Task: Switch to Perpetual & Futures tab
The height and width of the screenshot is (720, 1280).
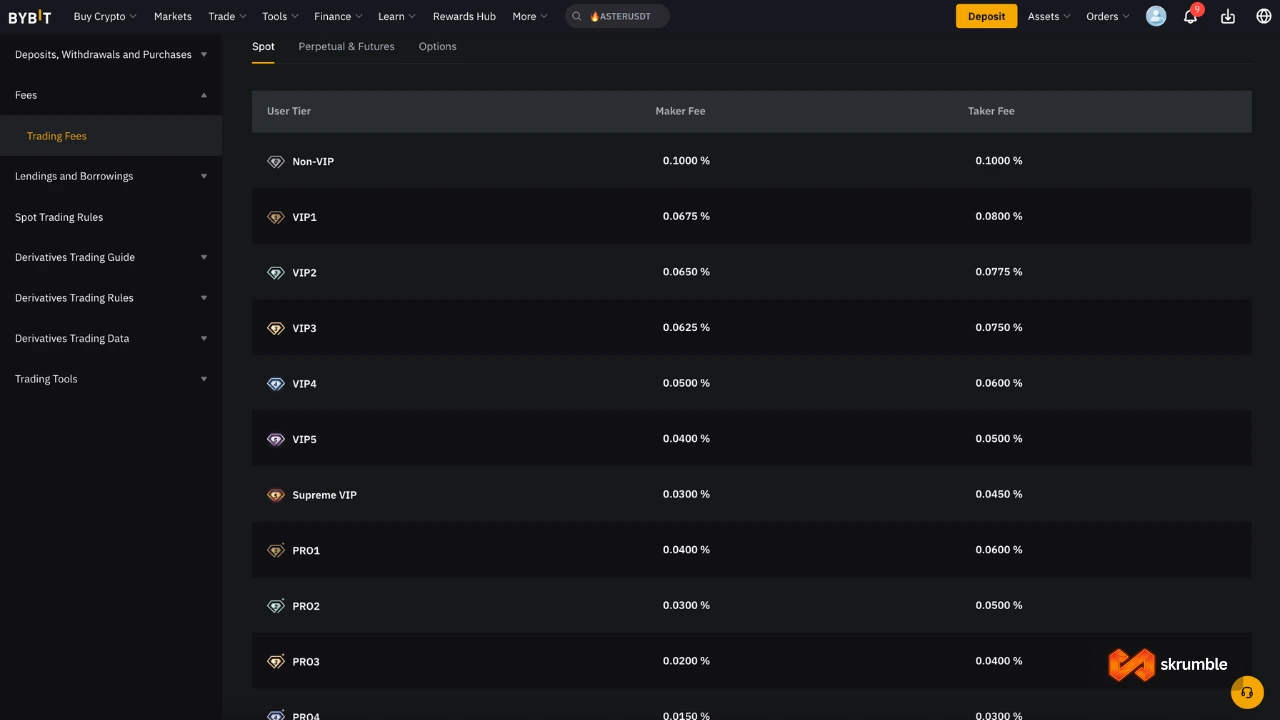Action: click(346, 46)
